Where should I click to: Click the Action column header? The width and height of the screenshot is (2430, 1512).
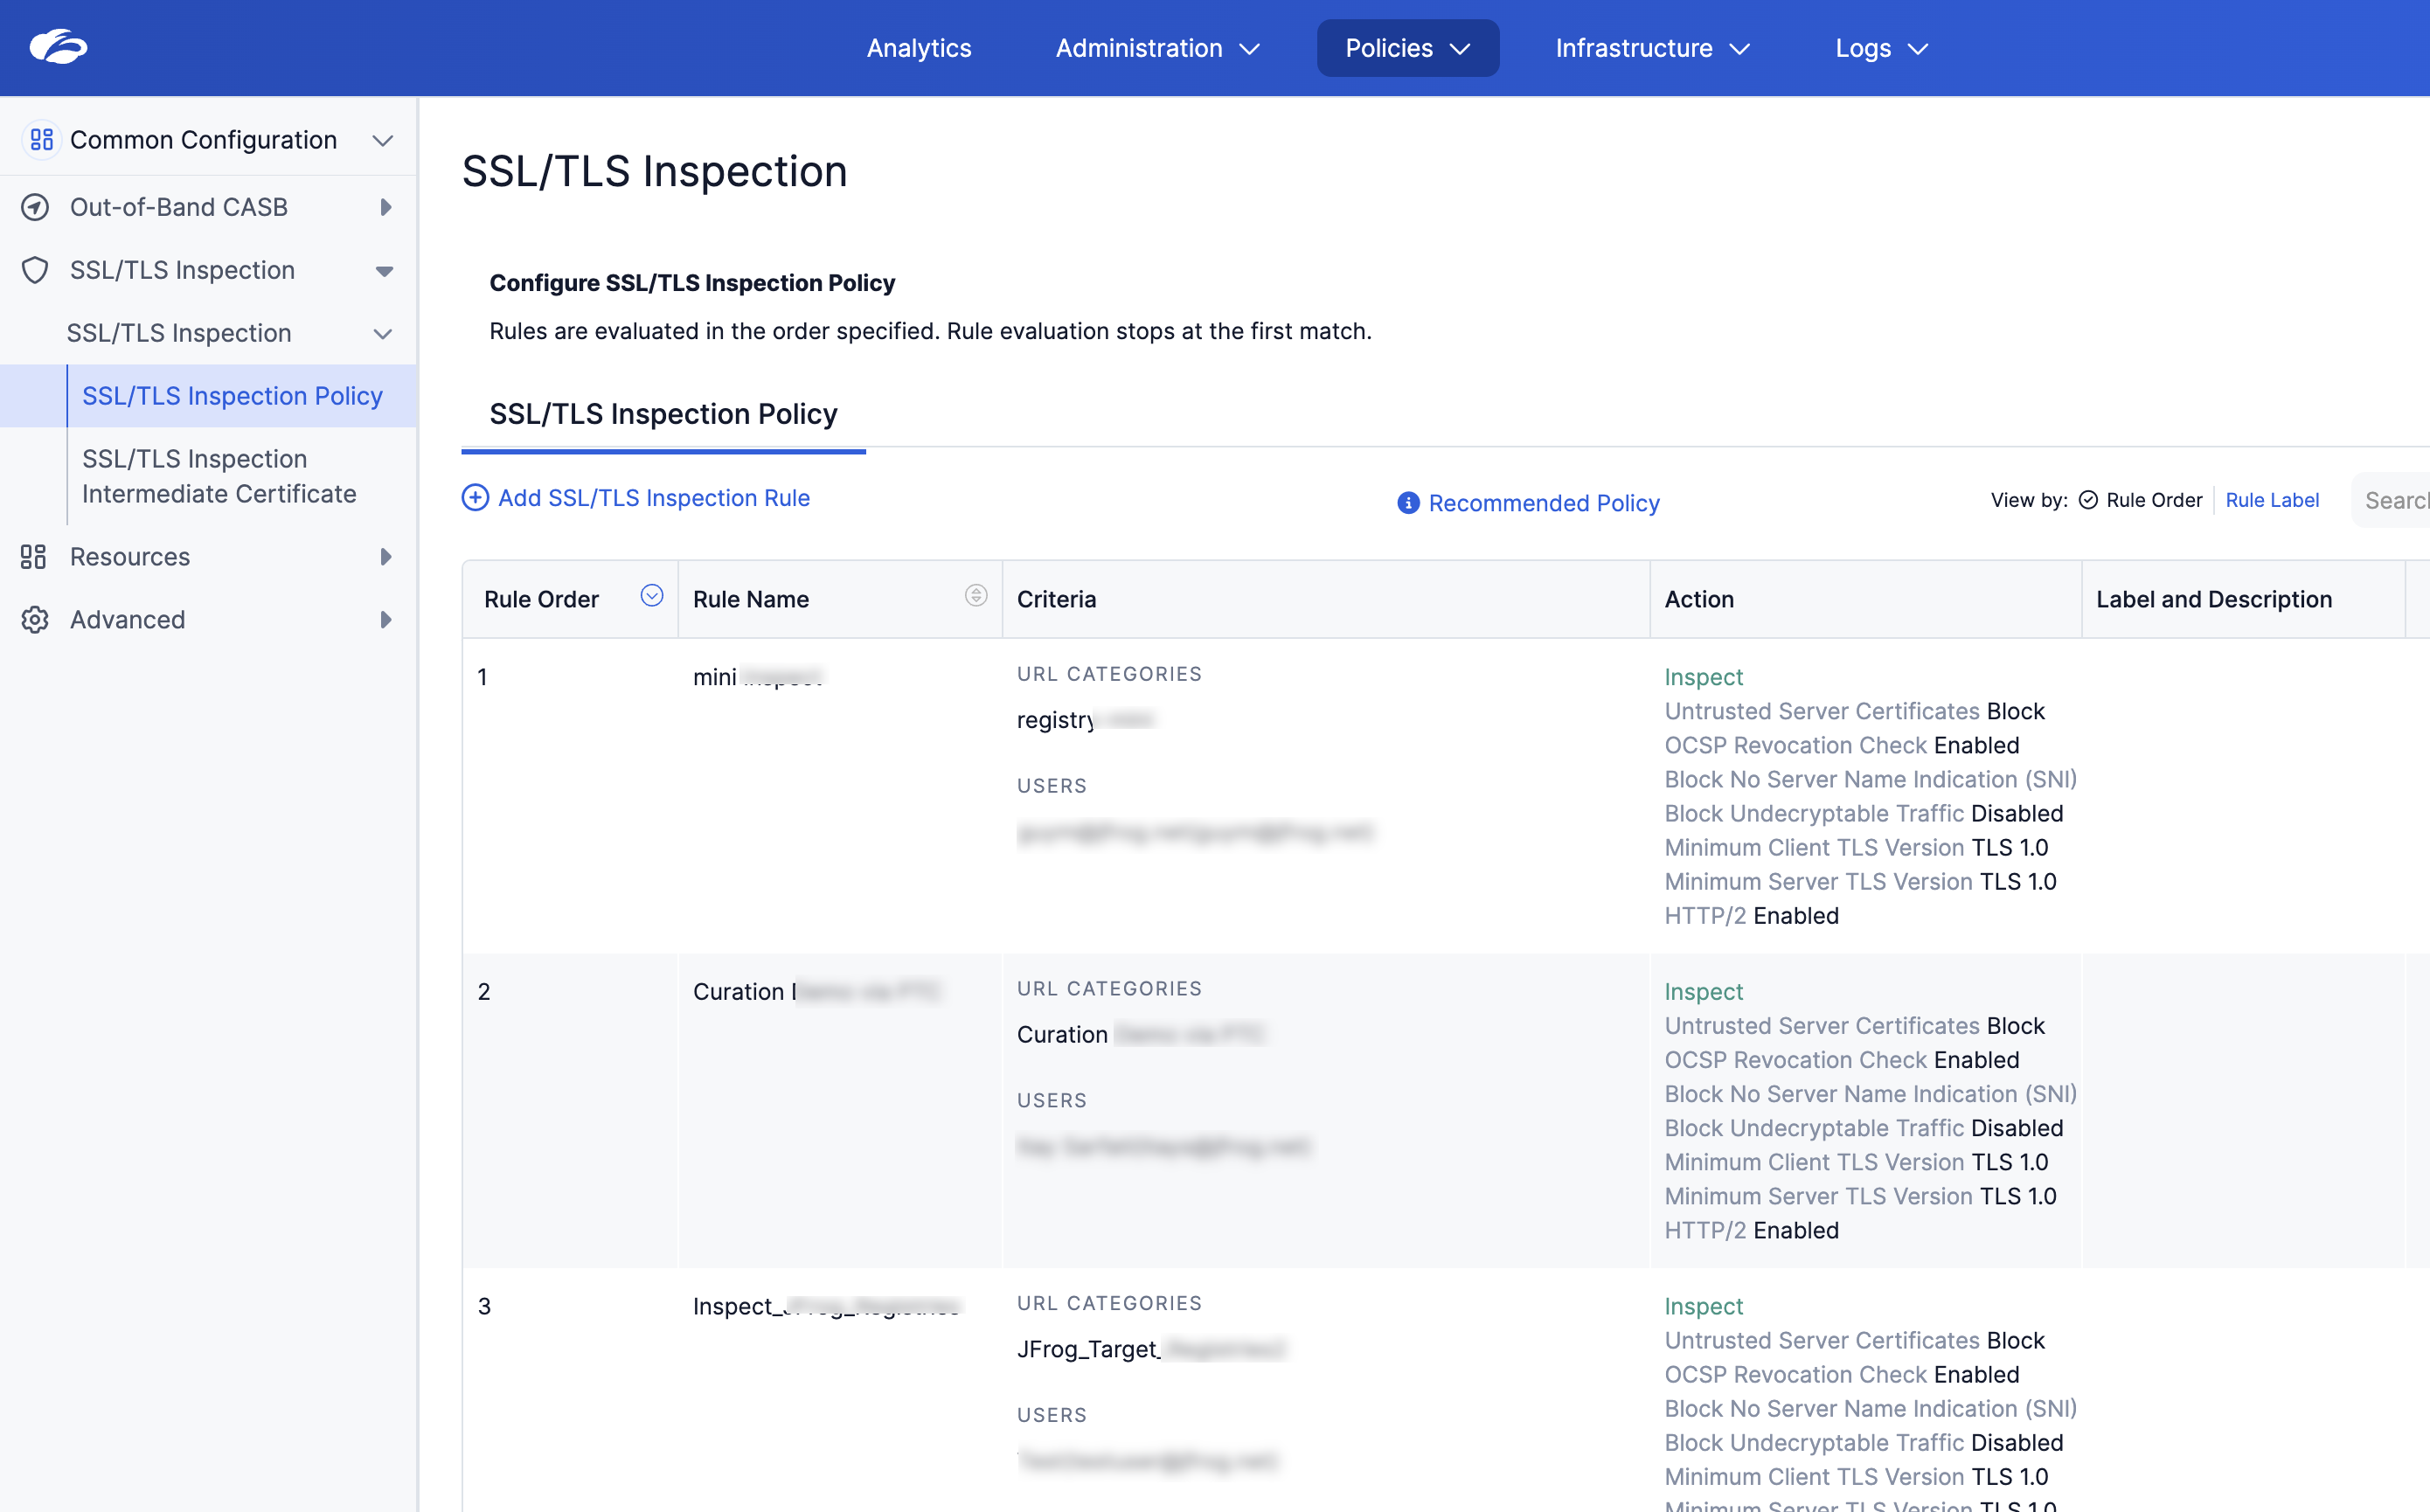click(x=1699, y=599)
